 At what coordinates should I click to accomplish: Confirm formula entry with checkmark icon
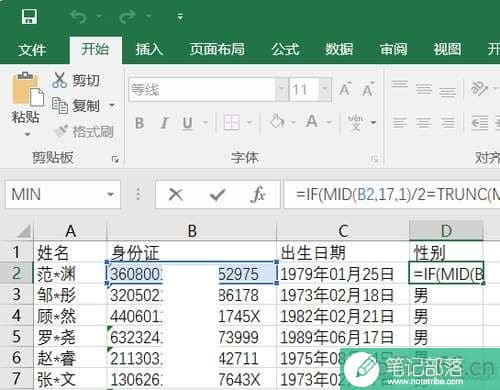coord(217,194)
